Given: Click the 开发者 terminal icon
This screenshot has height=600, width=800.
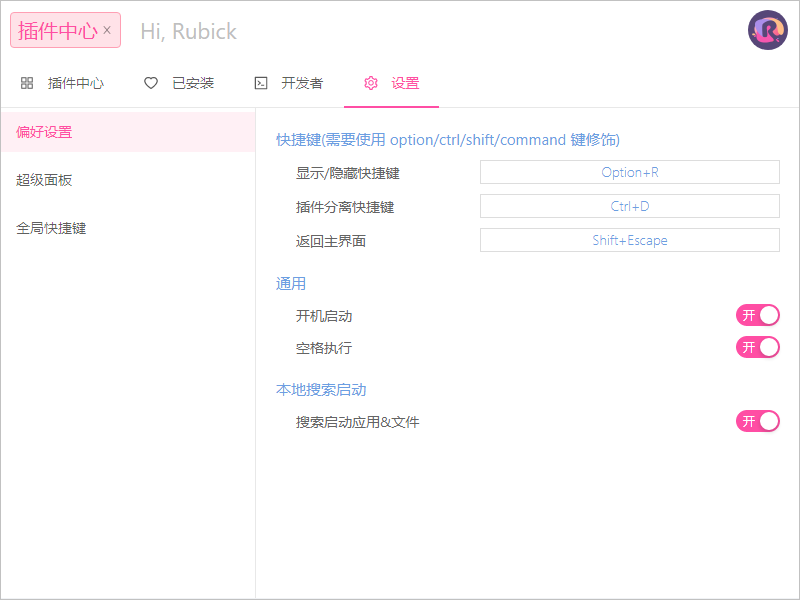Looking at the screenshot, I should pyautogui.click(x=261, y=83).
